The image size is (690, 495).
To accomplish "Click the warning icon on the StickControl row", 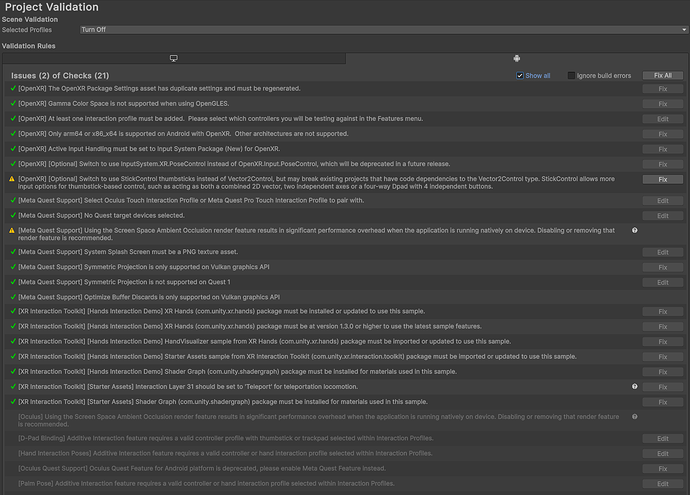I will click(12, 179).
